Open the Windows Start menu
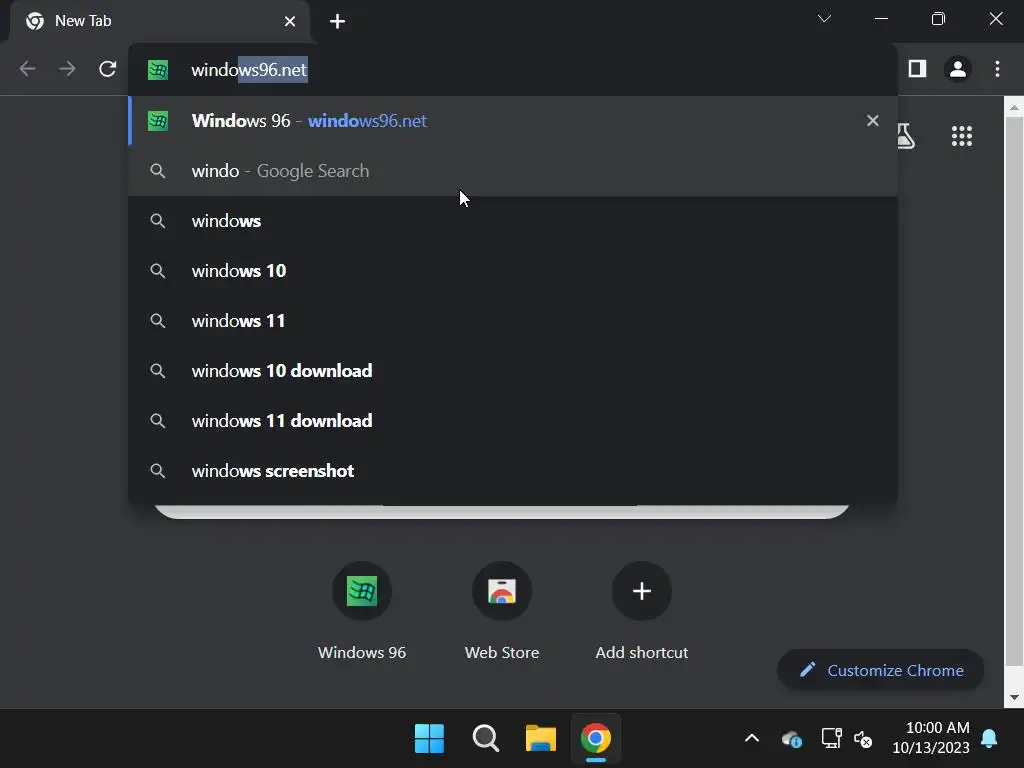The width and height of the screenshot is (1024, 768). (x=429, y=739)
